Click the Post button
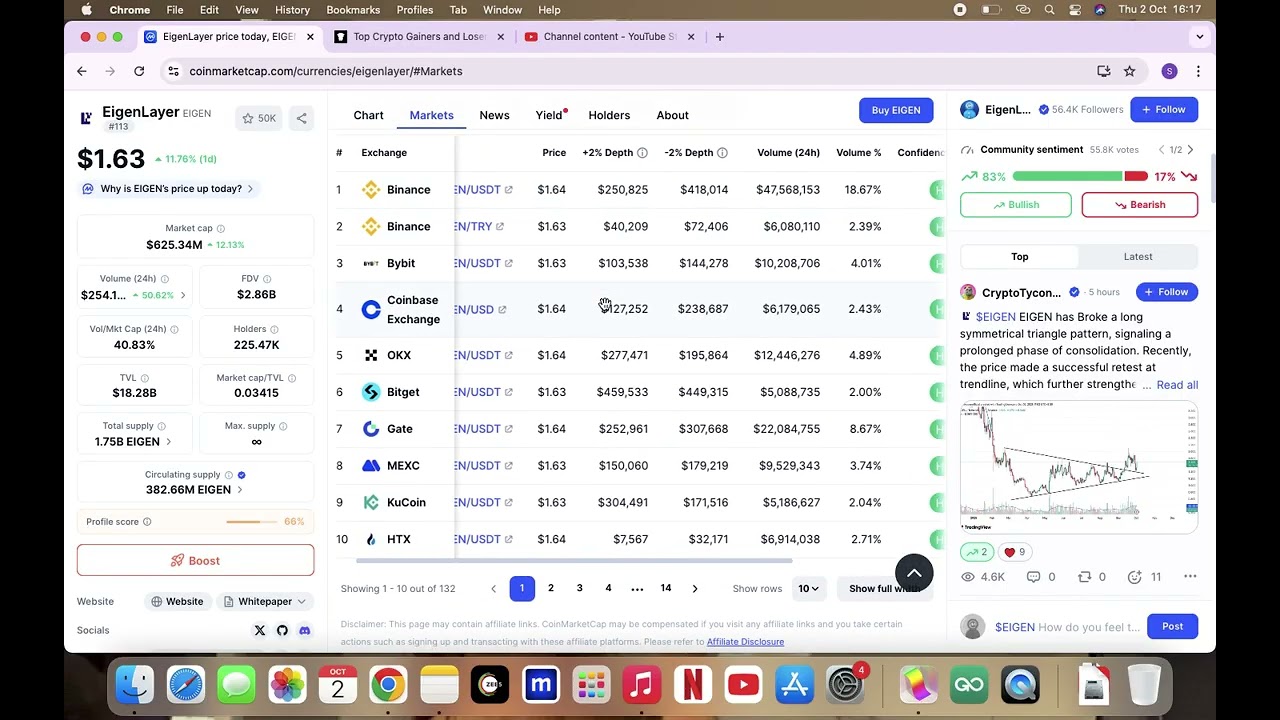 1172,627
